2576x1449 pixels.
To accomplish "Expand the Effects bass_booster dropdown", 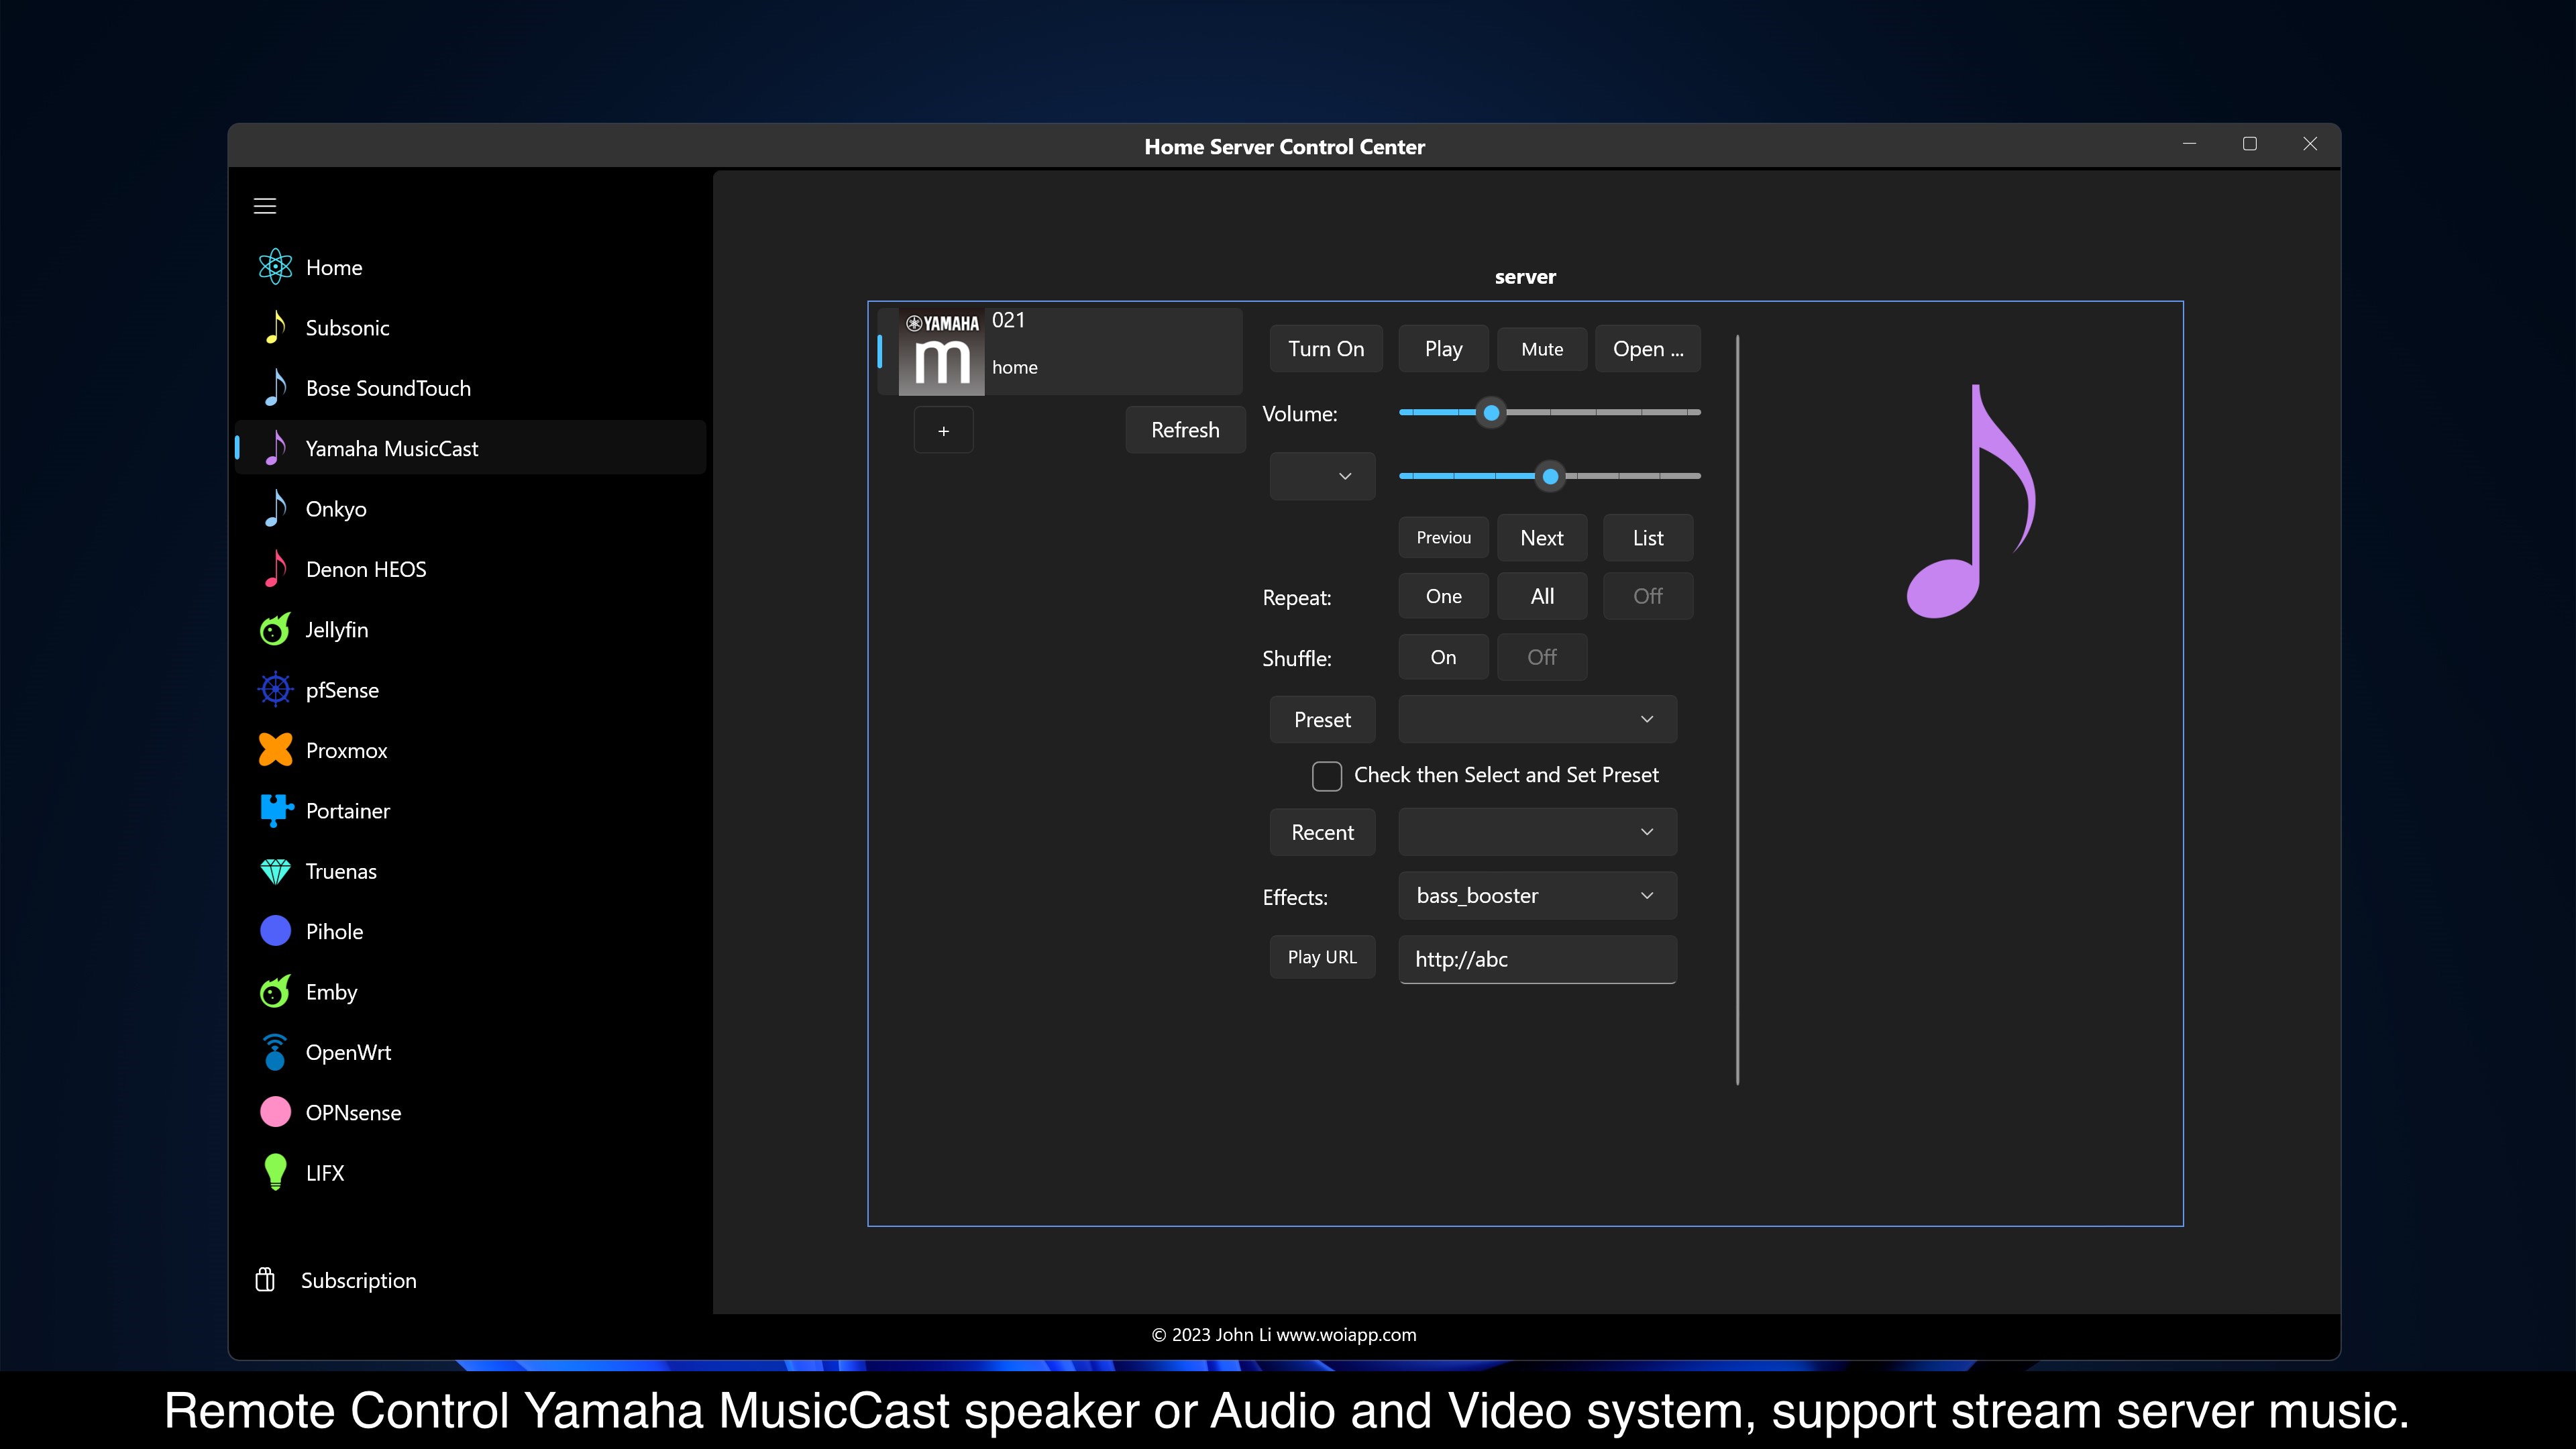I will pos(1537,896).
